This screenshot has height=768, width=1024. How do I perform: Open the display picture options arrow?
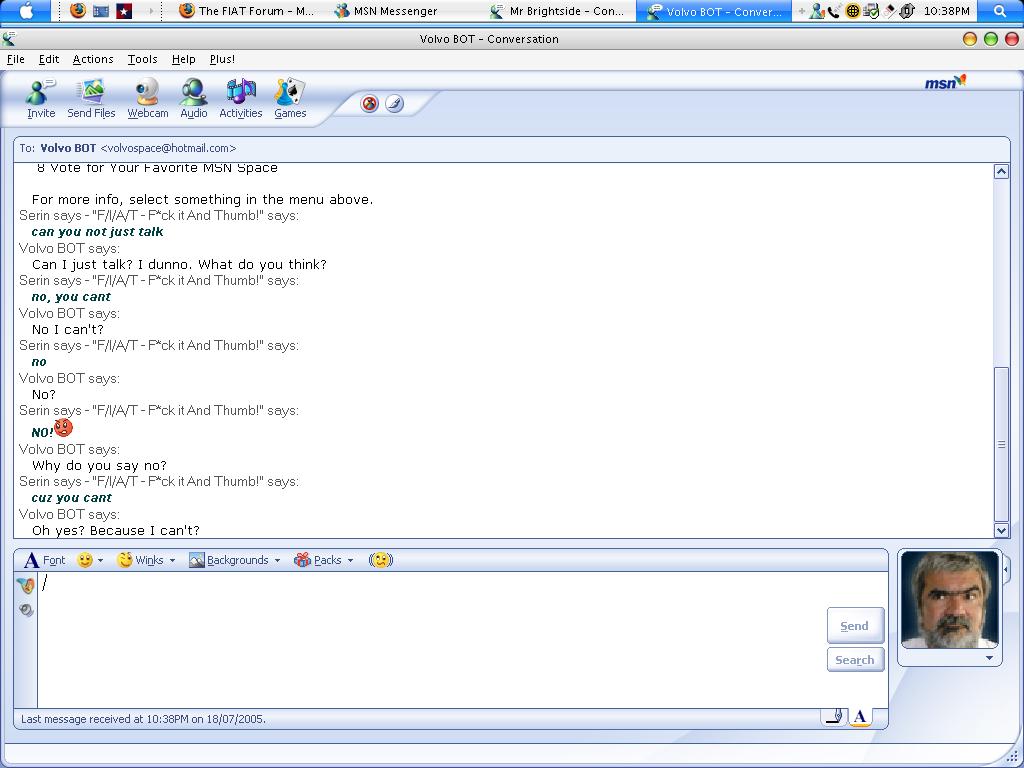[x=989, y=658]
